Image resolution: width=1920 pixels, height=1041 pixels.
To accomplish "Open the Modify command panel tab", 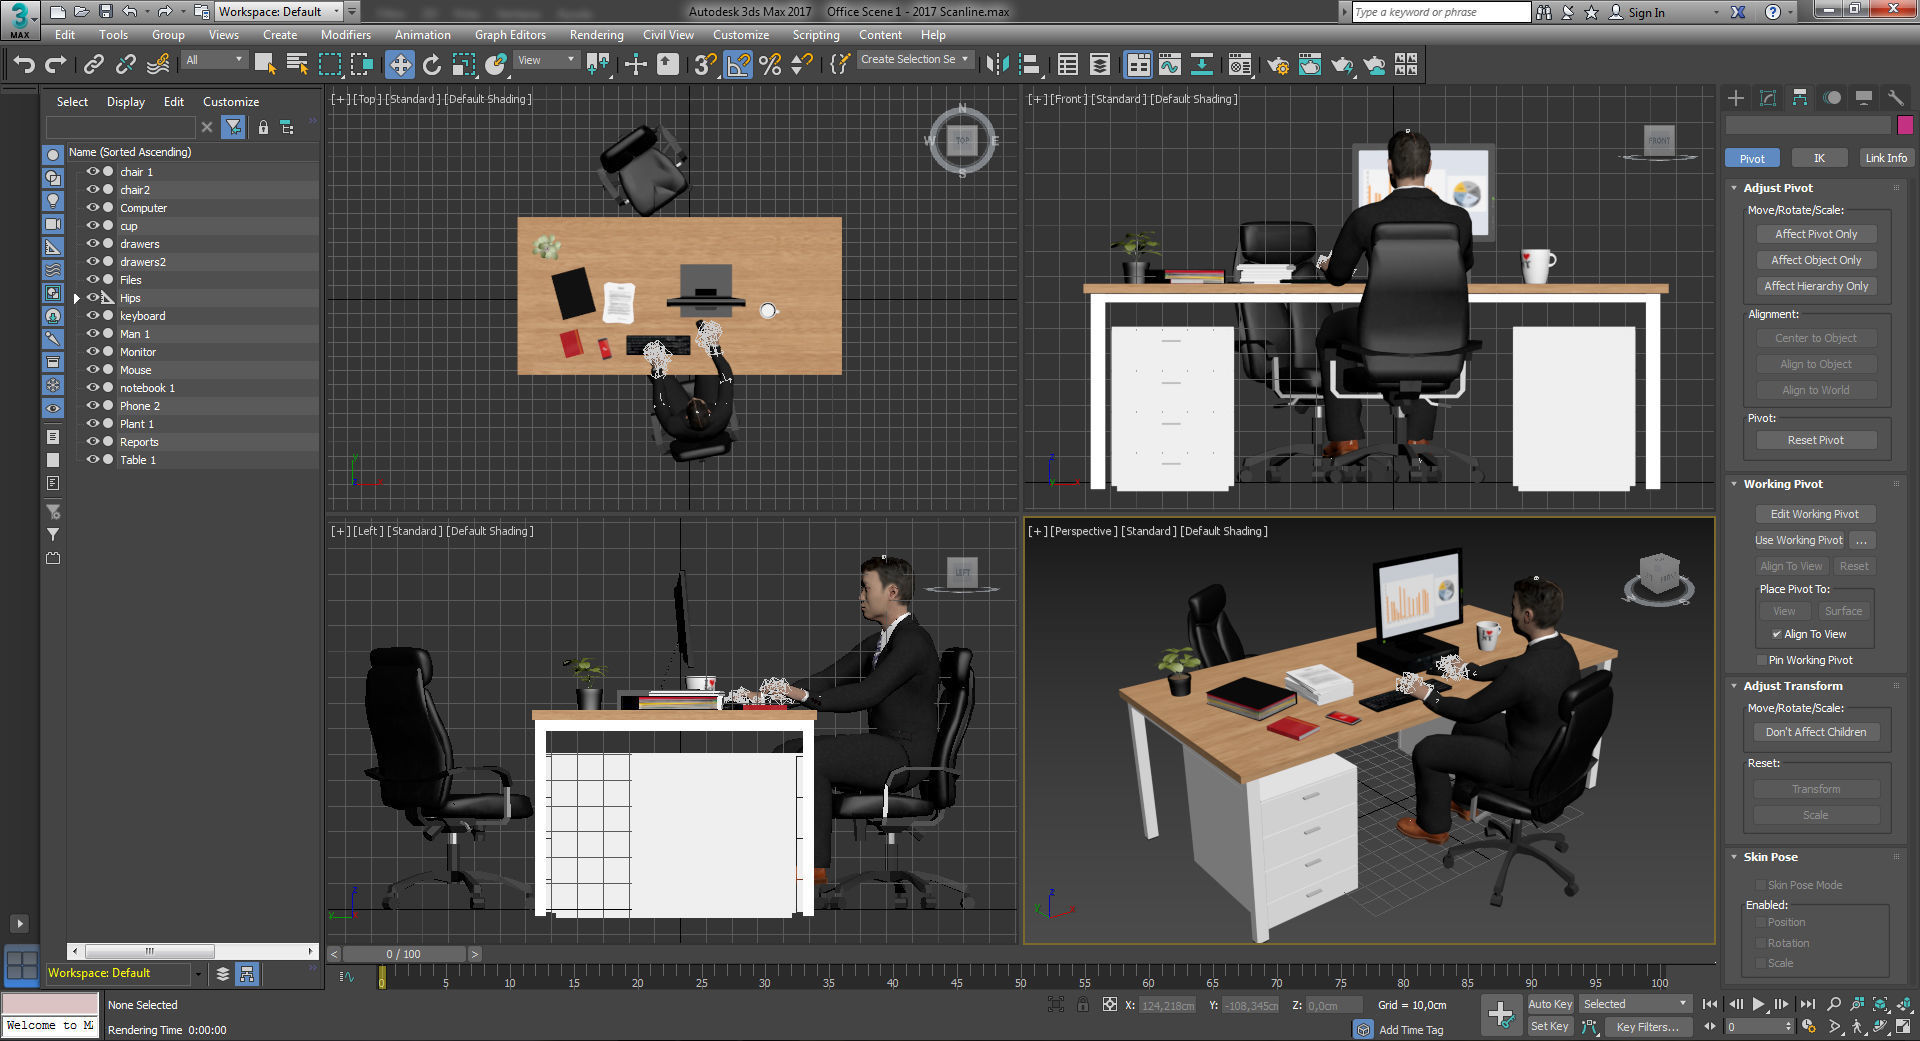I will tap(1768, 97).
